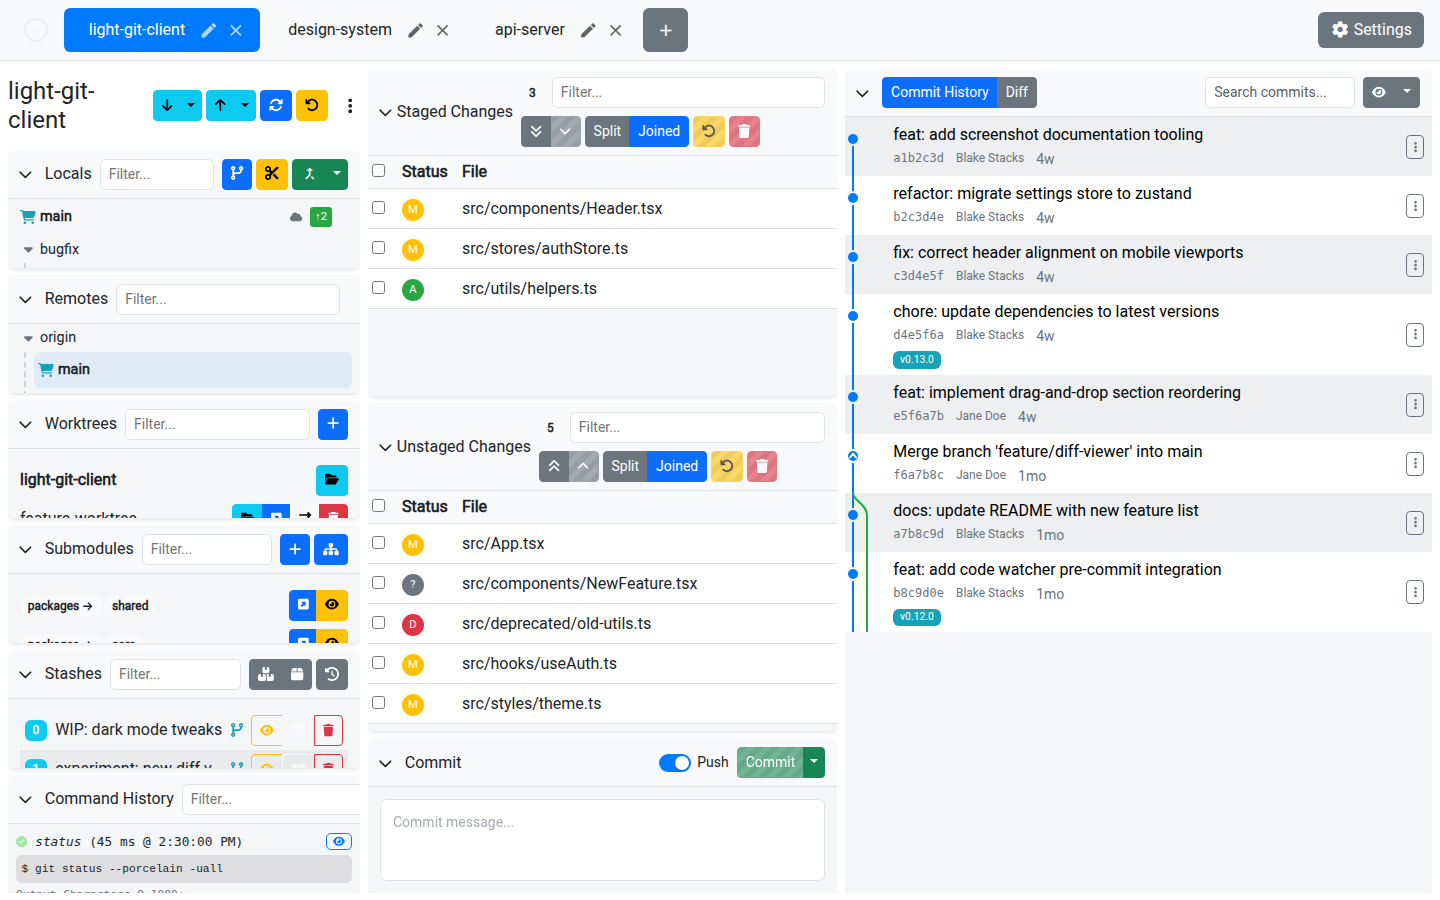Click the scissors prune icon in Locals

coord(271,174)
